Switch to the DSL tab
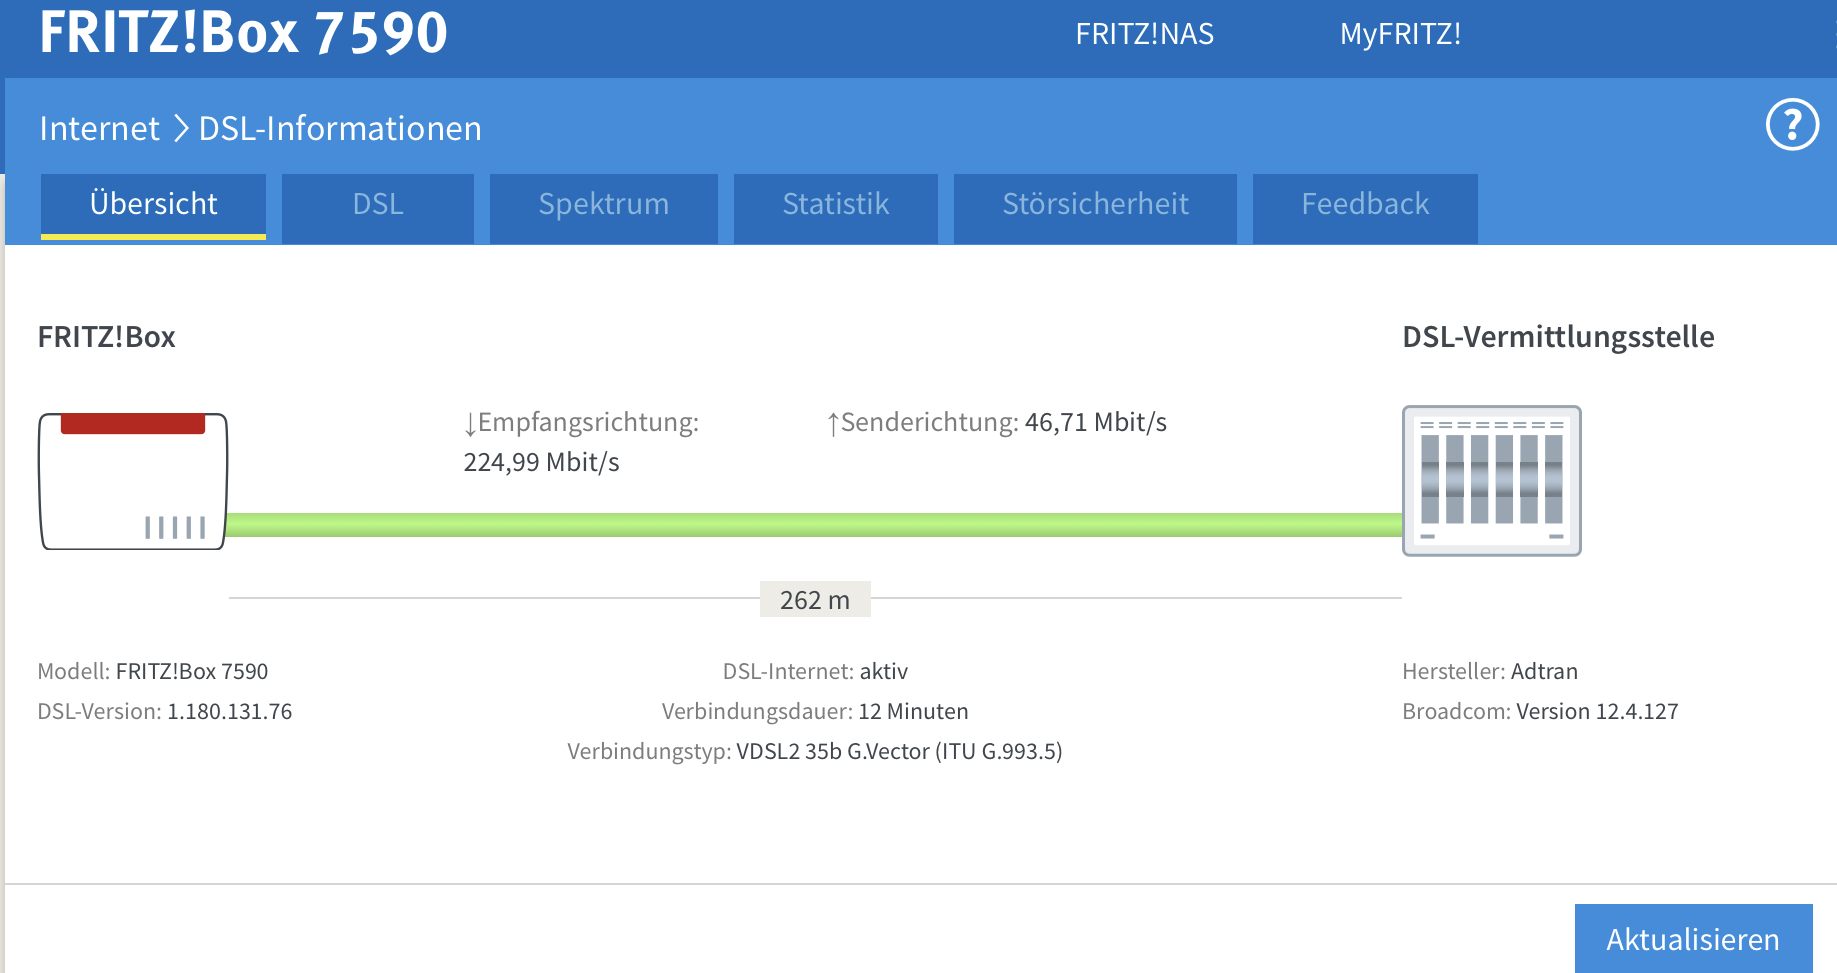Screen dimensions: 1837x973 coord(378,208)
